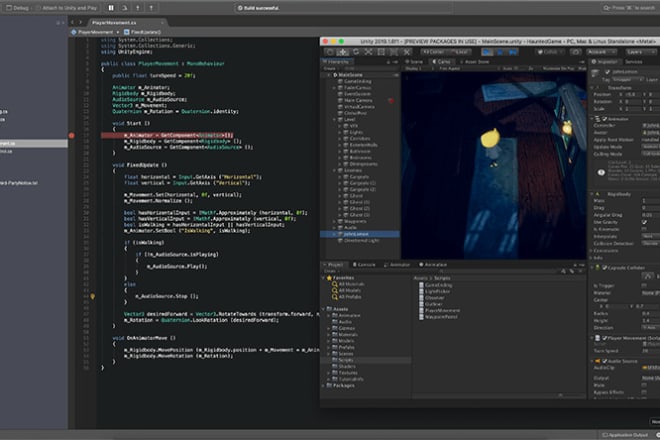Click the Unity Step frame button

[x=513, y=52]
